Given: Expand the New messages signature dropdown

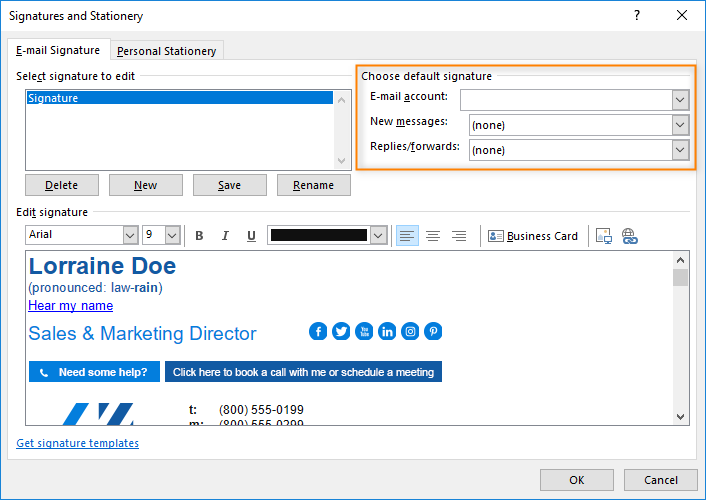Looking at the screenshot, I should (680, 125).
